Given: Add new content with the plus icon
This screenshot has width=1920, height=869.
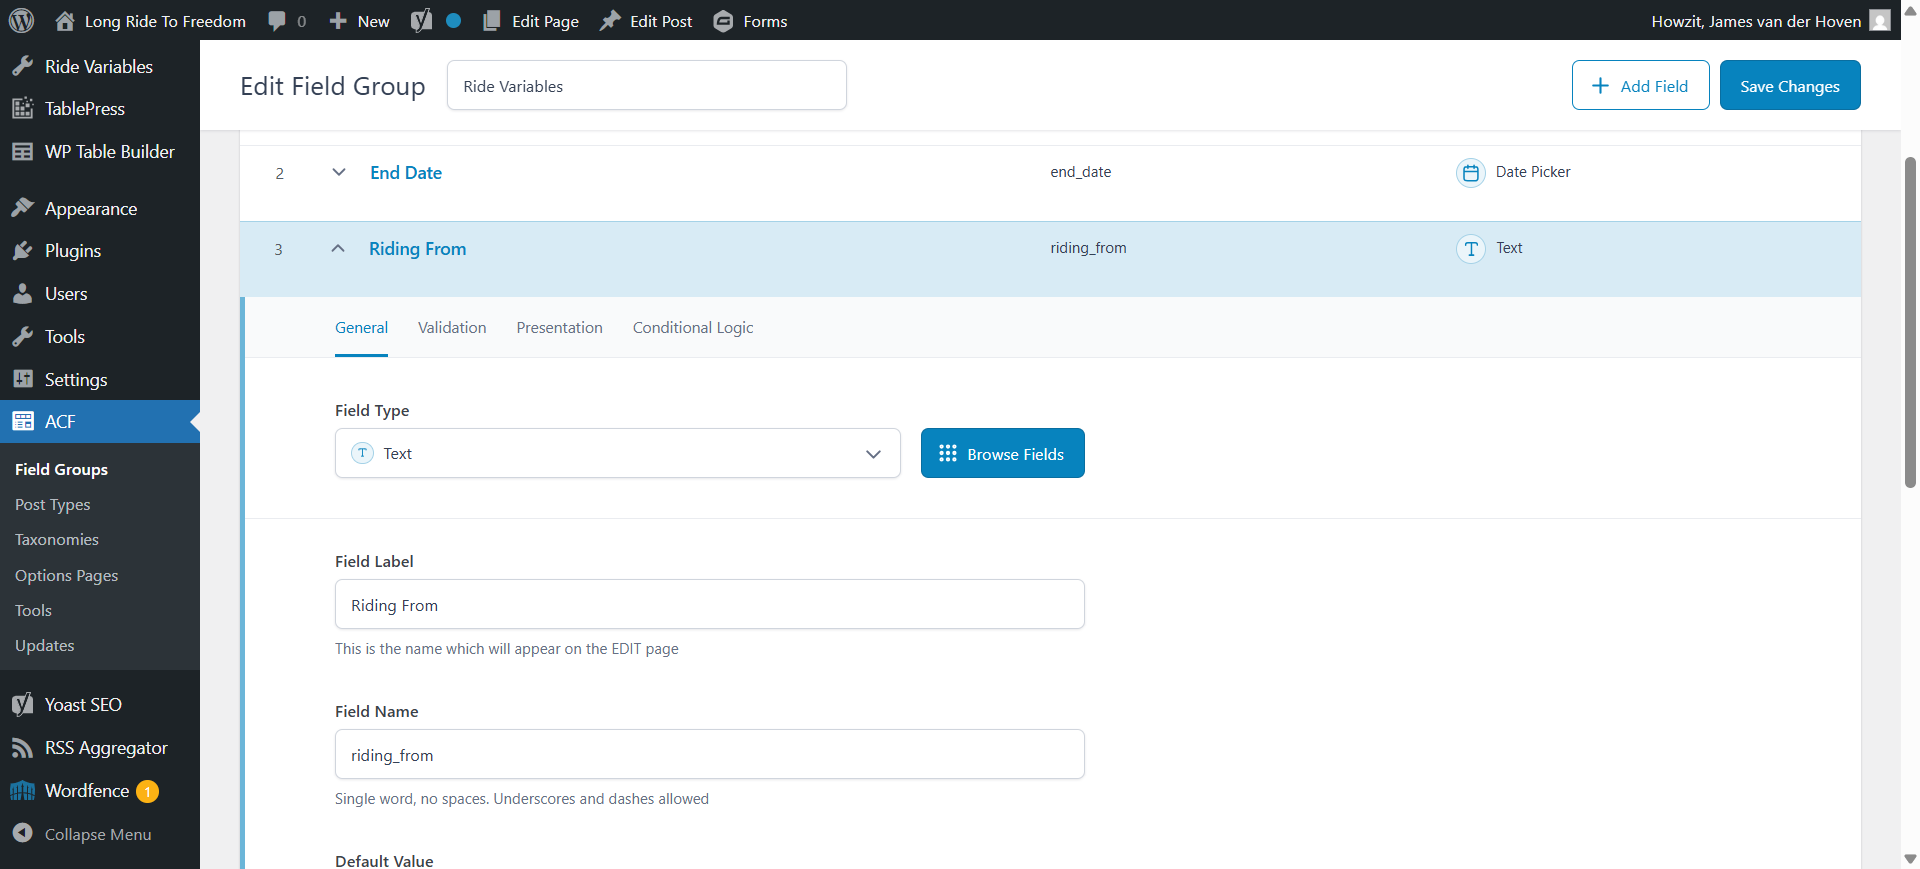Looking at the screenshot, I should pos(338,21).
